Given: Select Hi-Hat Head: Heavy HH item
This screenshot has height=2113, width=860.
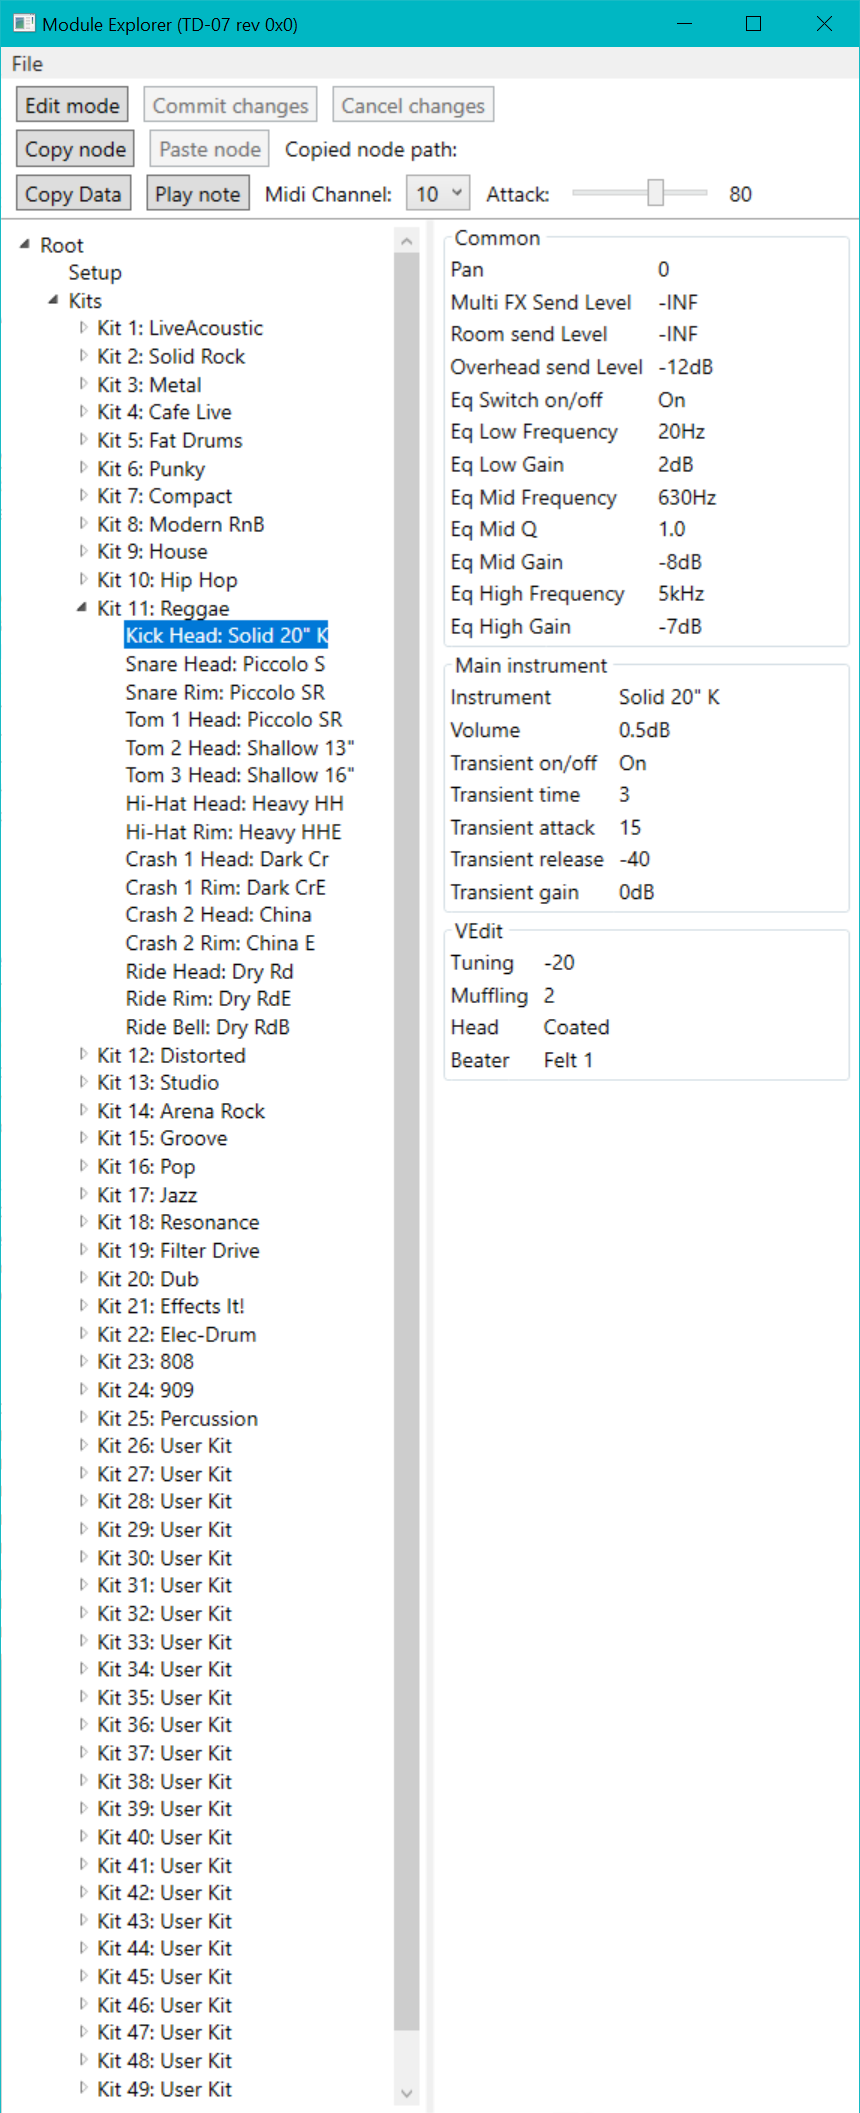Looking at the screenshot, I should [234, 803].
